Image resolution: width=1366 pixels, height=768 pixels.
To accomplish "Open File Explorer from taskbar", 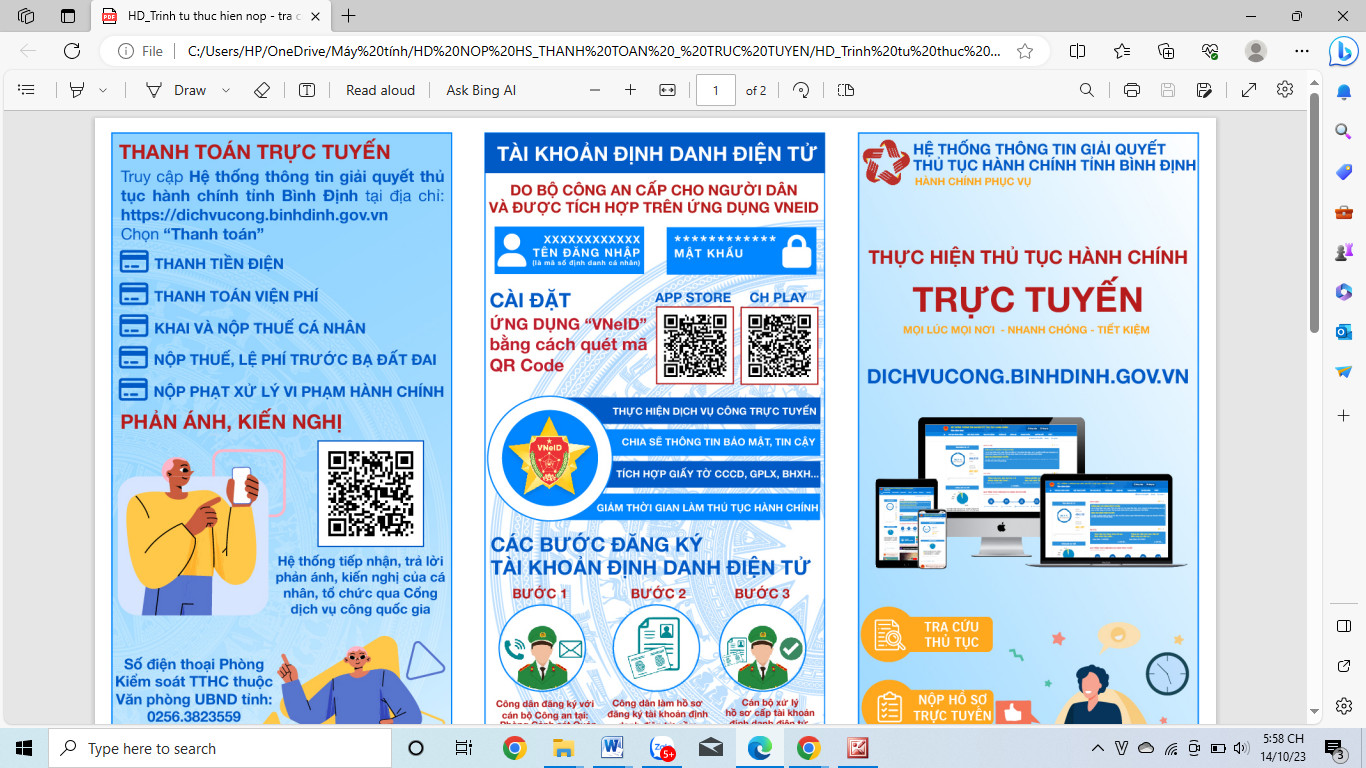I will coord(563,748).
